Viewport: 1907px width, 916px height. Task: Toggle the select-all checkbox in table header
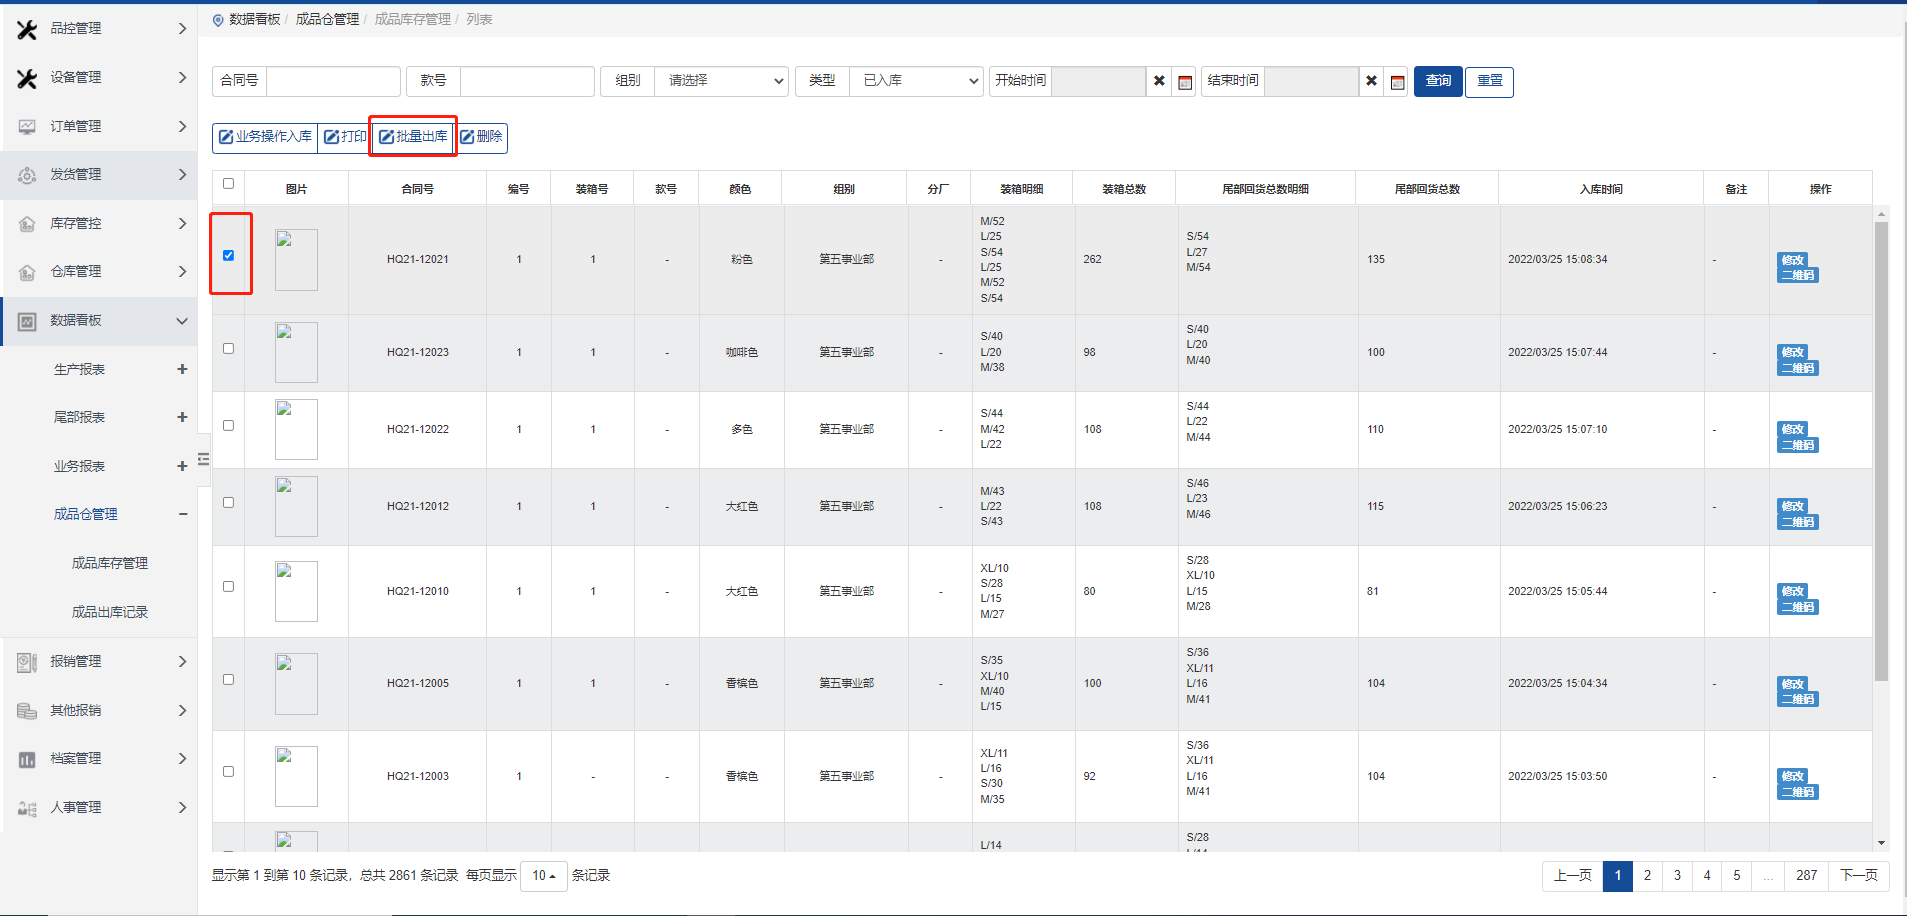coord(228,184)
